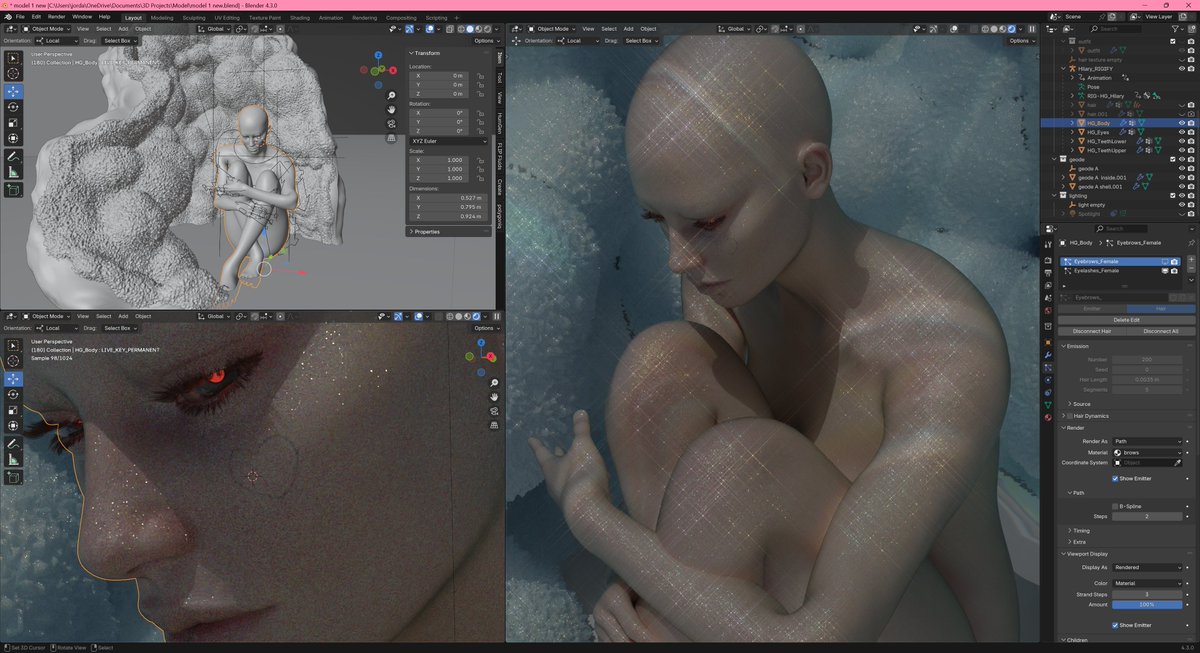This screenshot has height=653, width=1200.
Task: Select the Cursor tool in top-left viewport
Action: click(x=13, y=73)
